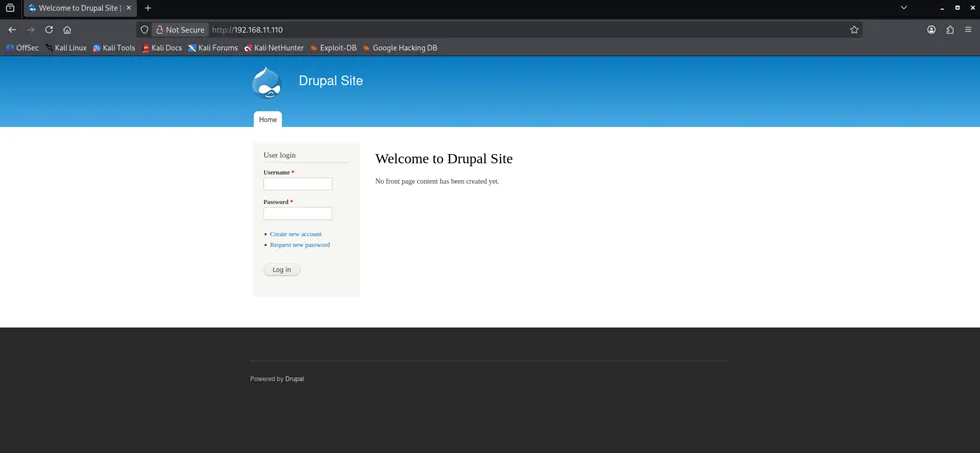Click the forward navigation arrow
The image size is (980, 453).
(30, 29)
